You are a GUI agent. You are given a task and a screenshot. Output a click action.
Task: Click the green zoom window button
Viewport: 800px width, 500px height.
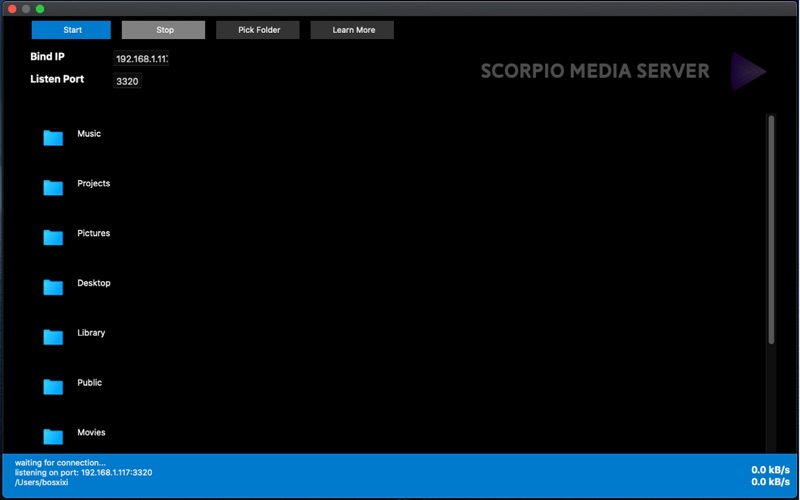(x=40, y=9)
